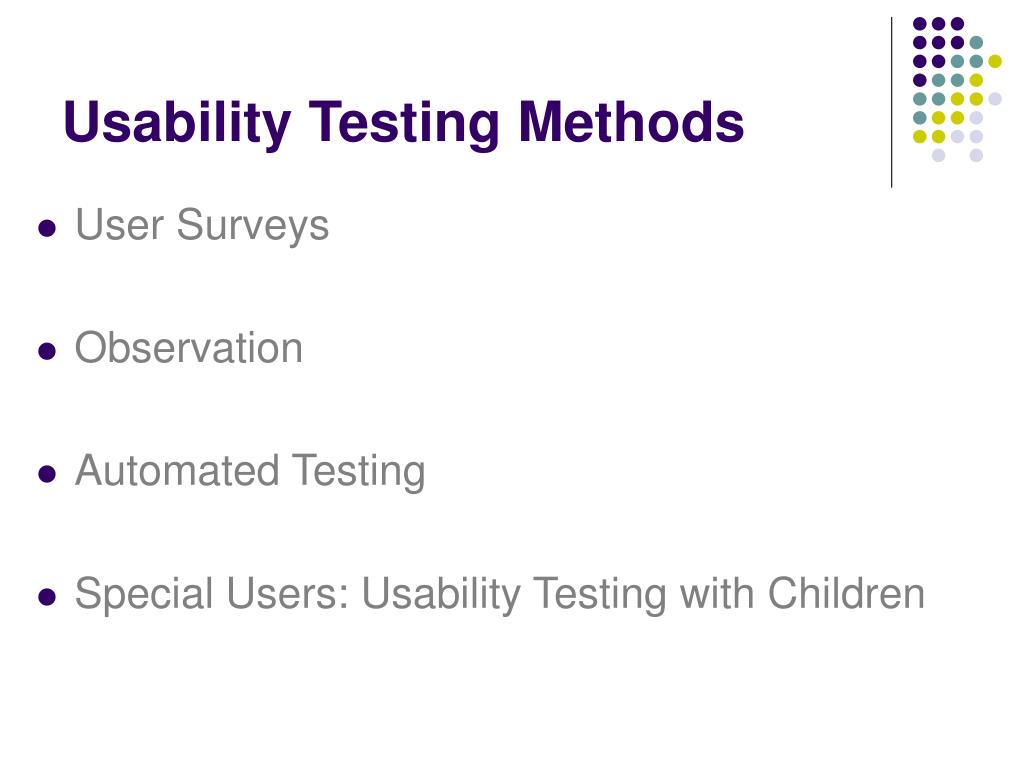Click the word 'Methods' in the title
This screenshot has width=1024, height=768.
(x=631, y=122)
